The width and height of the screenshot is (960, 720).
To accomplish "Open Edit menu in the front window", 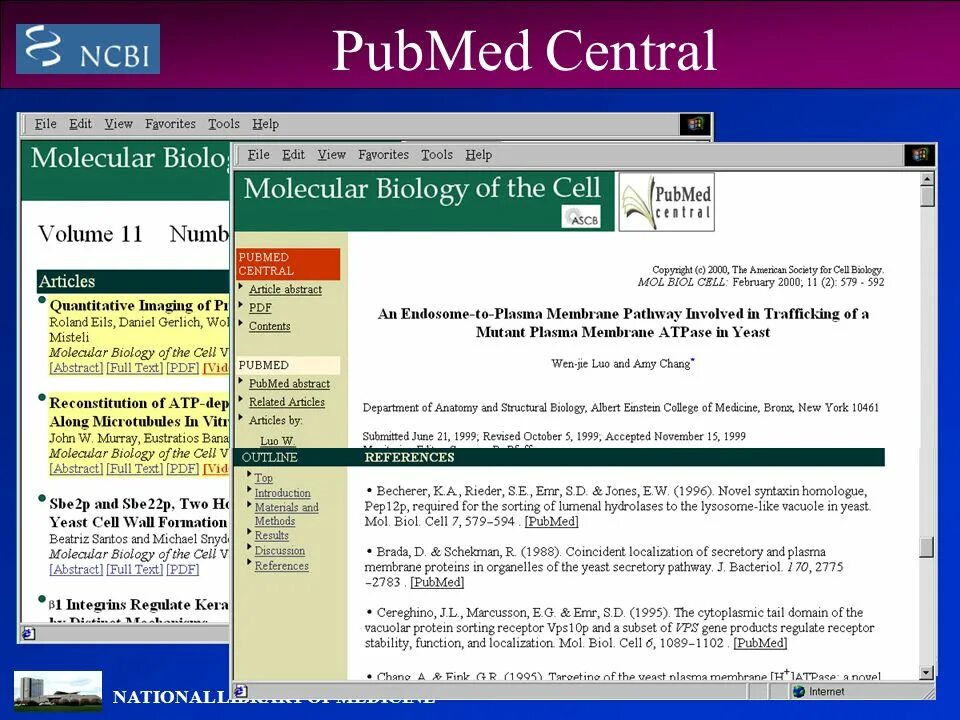I will click(x=293, y=155).
